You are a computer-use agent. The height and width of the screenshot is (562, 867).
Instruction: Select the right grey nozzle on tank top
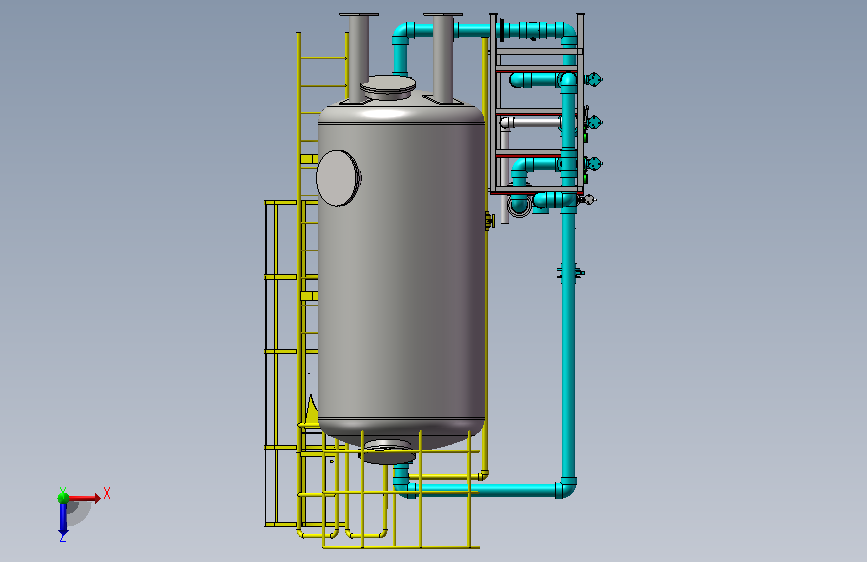(443, 58)
